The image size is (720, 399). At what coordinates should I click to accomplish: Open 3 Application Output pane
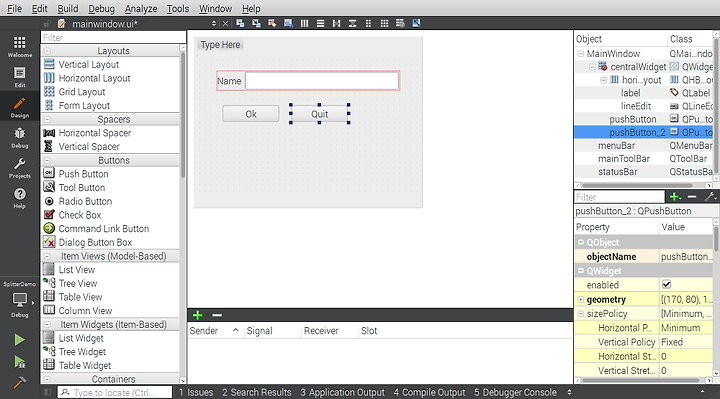click(343, 392)
